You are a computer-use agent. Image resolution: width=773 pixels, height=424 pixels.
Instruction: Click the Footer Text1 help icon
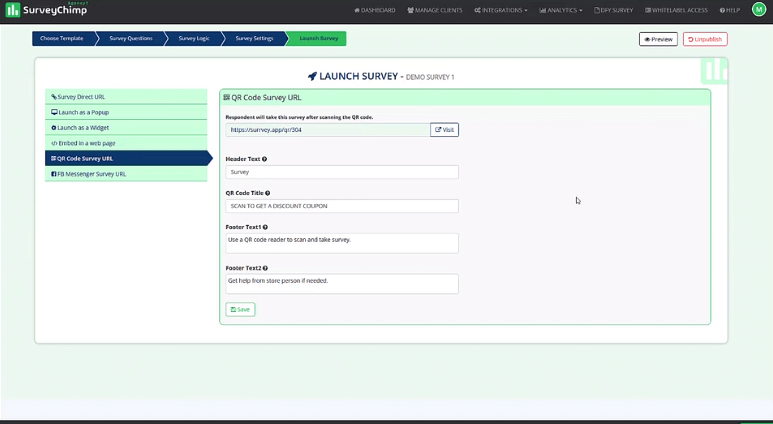(265, 227)
